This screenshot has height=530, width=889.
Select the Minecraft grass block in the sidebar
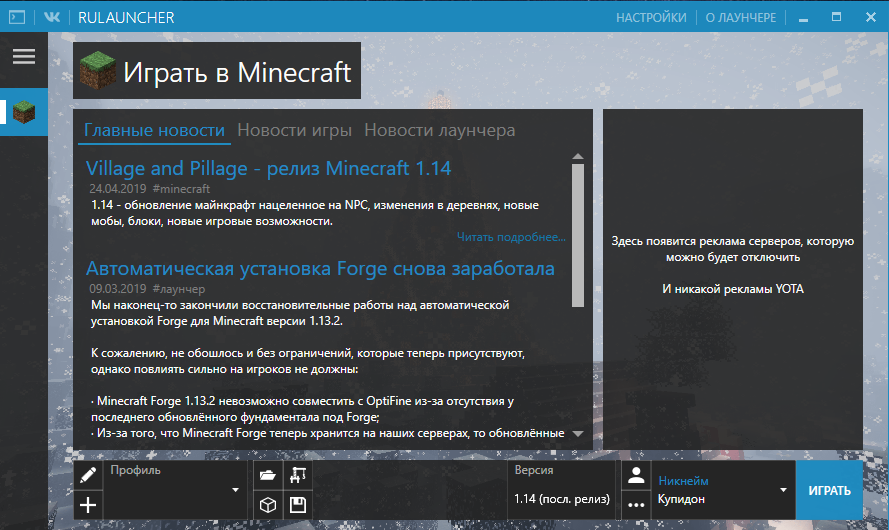(24, 112)
